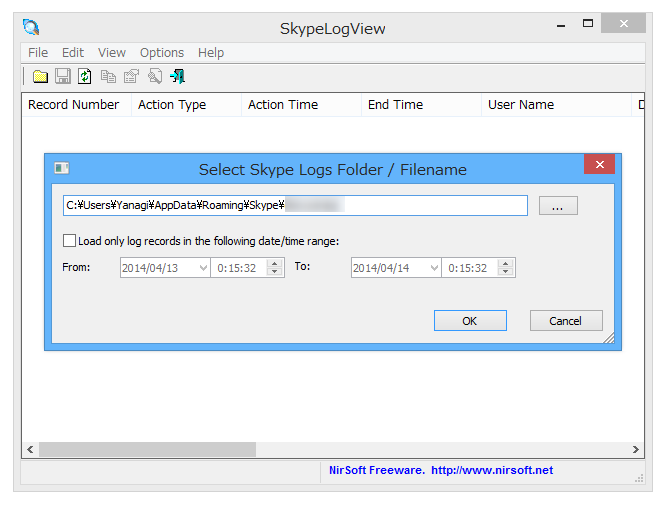Click the Cancel button

point(566,321)
